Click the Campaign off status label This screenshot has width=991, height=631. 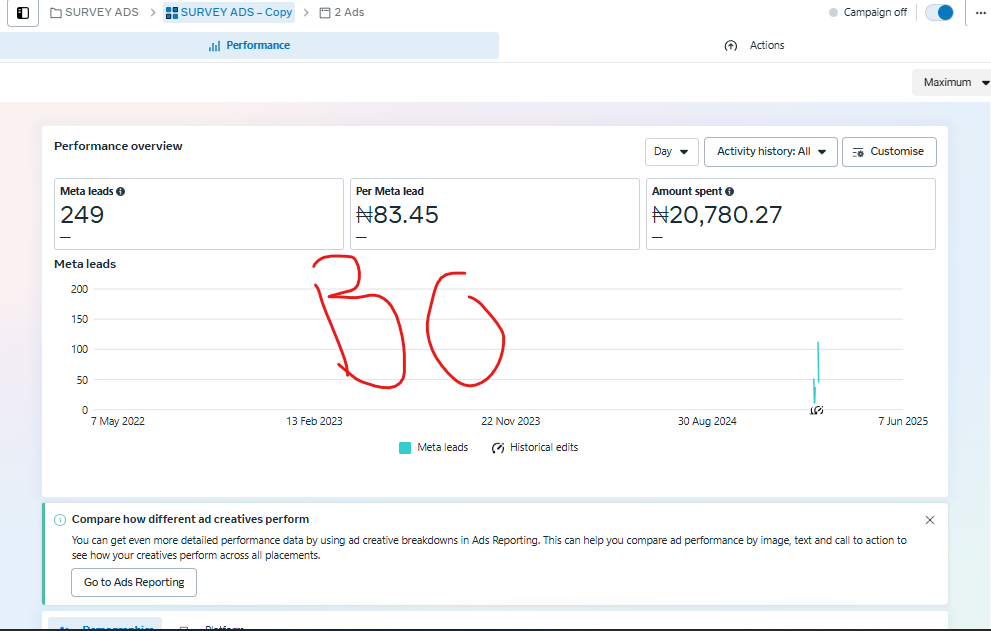tap(875, 13)
